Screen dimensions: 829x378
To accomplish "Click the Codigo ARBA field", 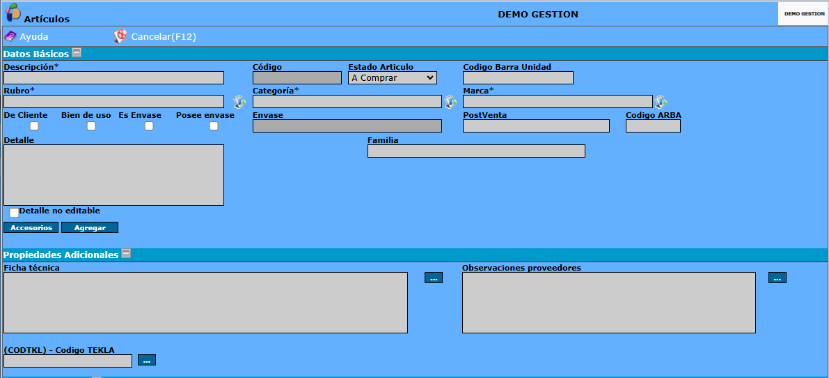I will coord(653,126).
